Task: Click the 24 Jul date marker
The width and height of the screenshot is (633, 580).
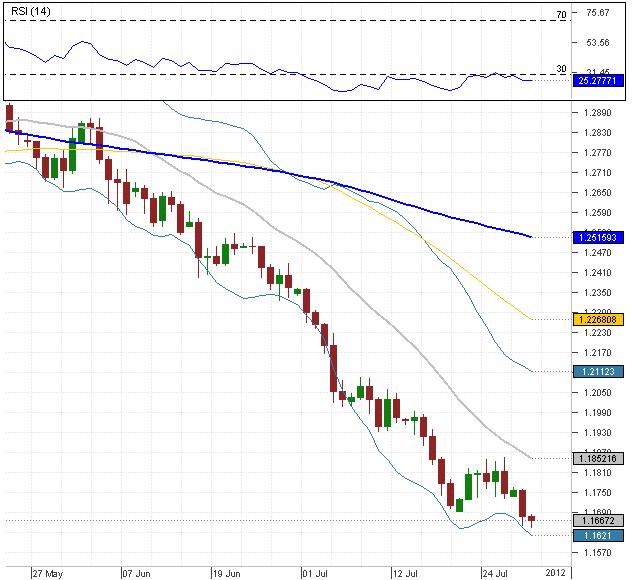Action: [497, 573]
